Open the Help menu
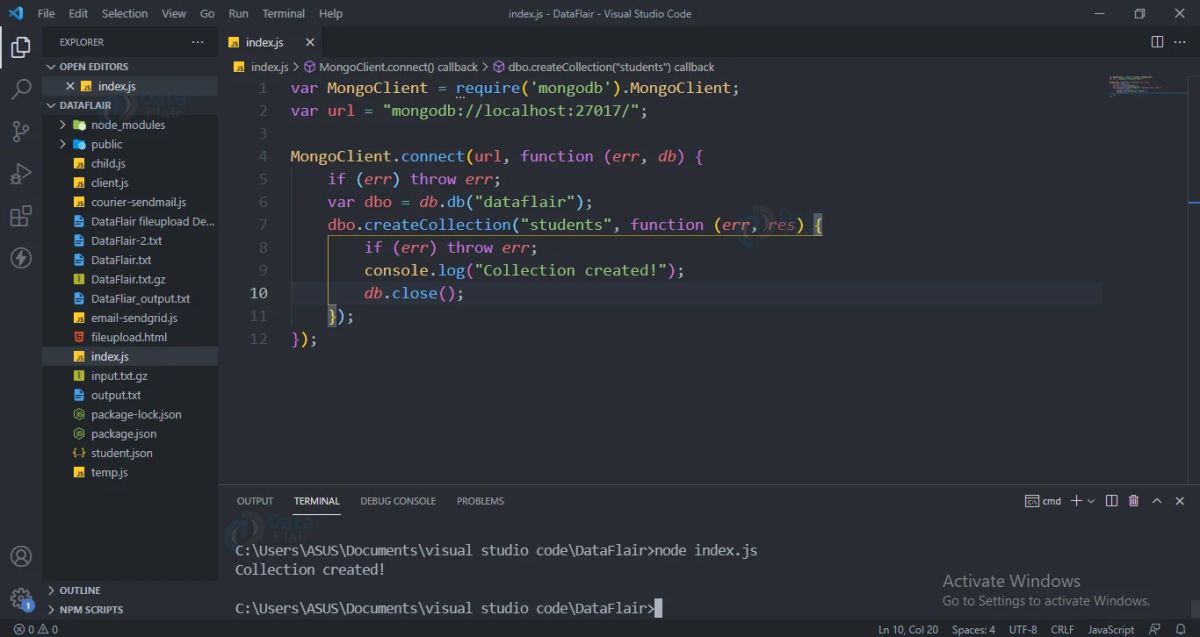Image resolution: width=1200 pixels, height=637 pixels. tap(331, 13)
